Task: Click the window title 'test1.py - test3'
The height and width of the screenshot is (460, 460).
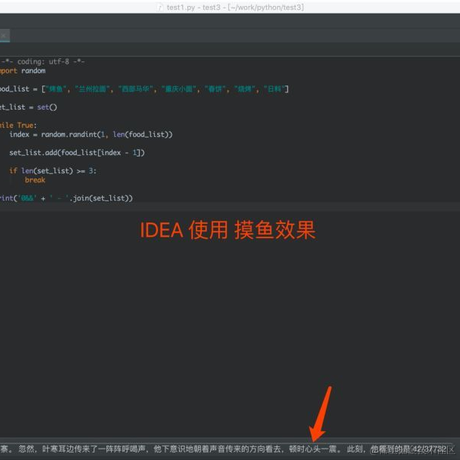Action: [235, 7]
